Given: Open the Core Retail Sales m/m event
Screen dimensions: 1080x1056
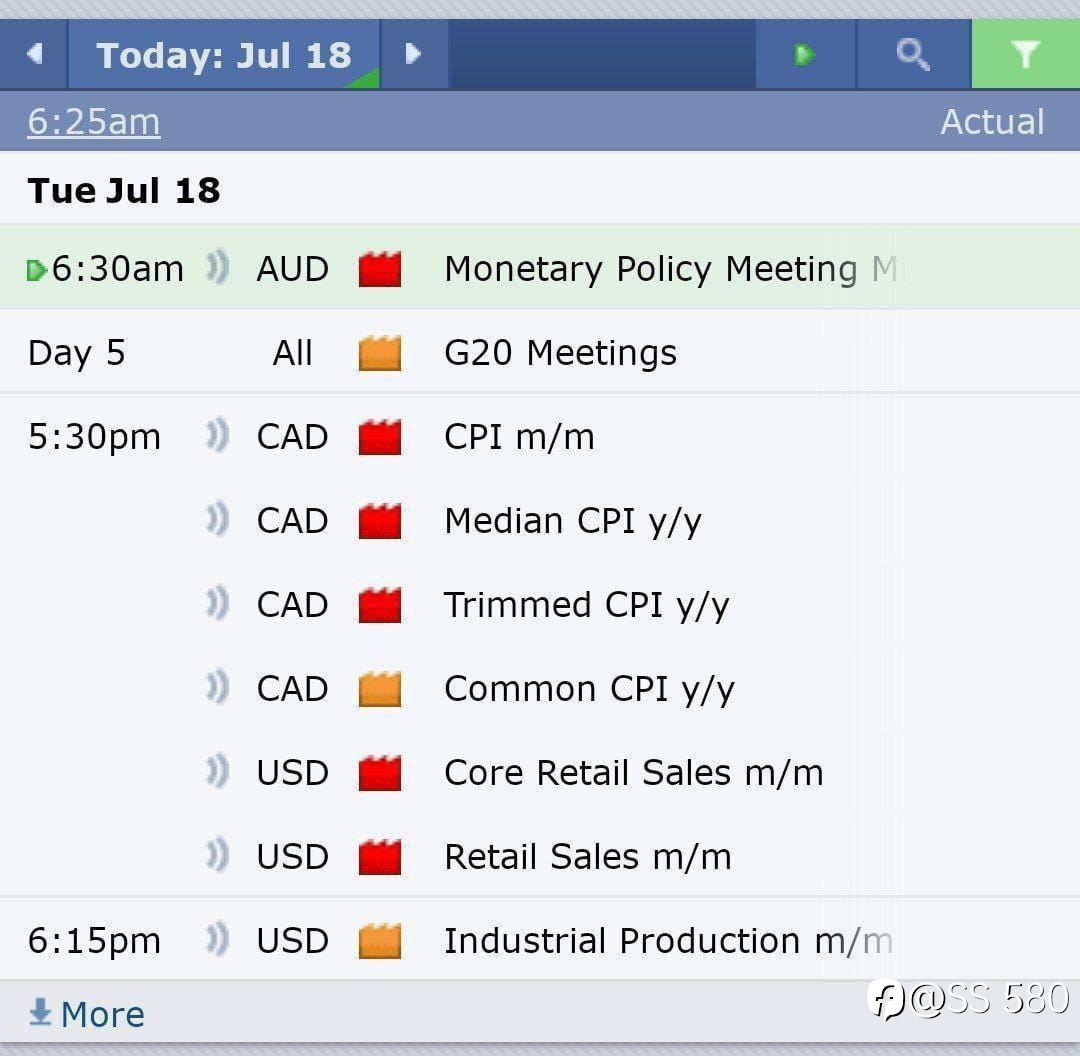Looking at the screenshot, I should [633, 773].
